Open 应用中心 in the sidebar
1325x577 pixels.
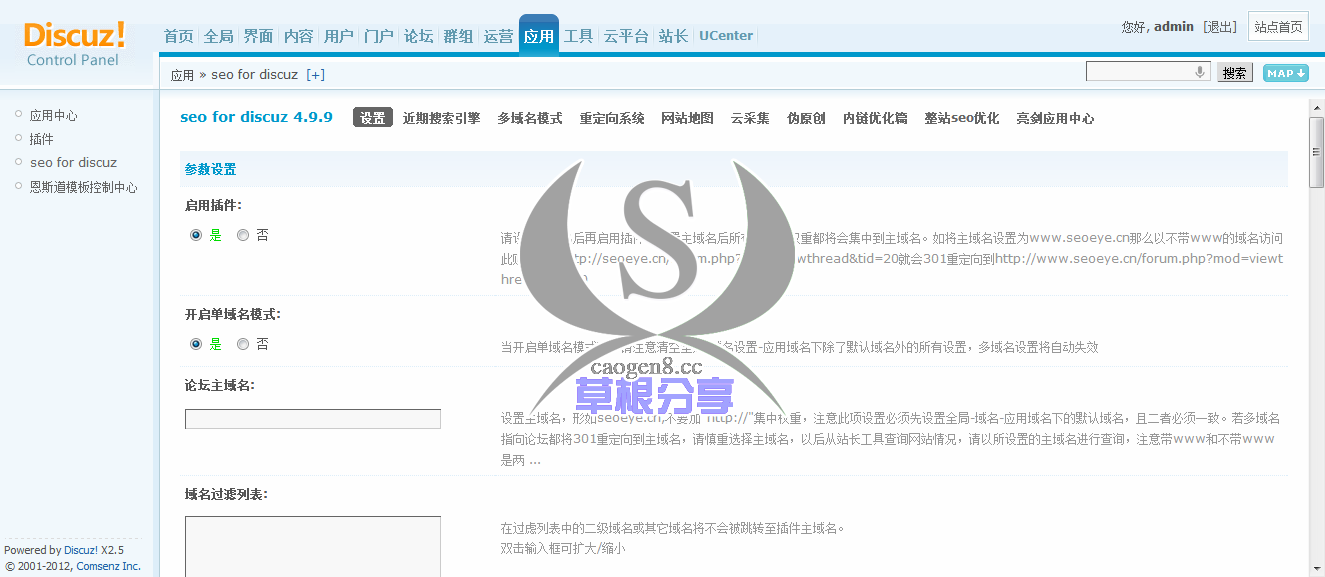[x=53, y=115]
